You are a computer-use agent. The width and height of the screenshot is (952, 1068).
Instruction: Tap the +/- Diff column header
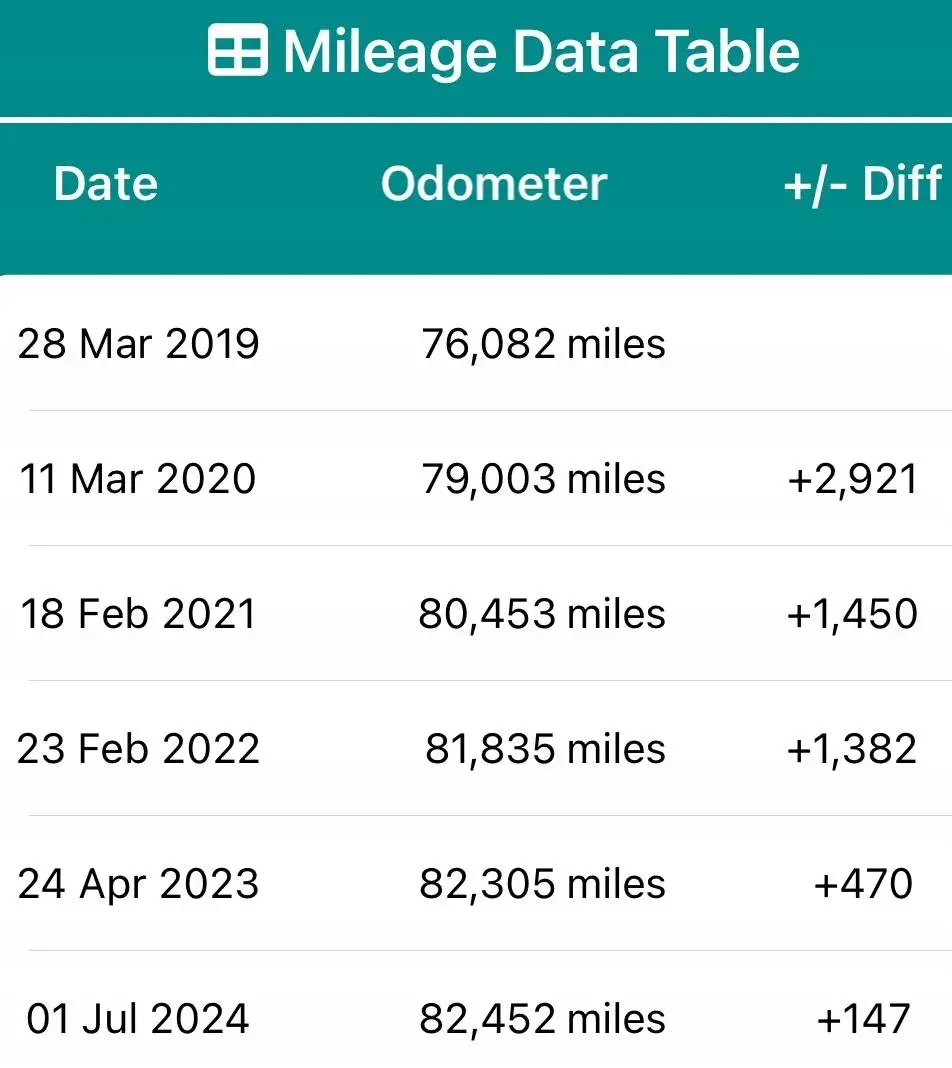point(862,184)
